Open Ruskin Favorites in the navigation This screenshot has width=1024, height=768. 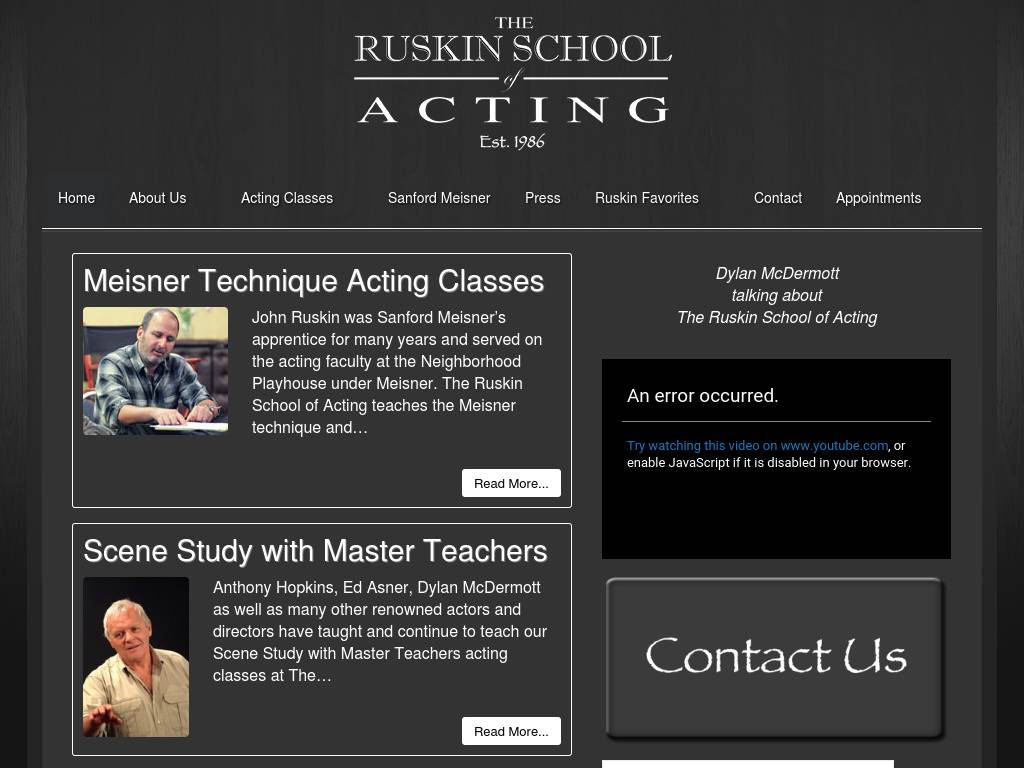pyautogui.click(x=647, y=198)
